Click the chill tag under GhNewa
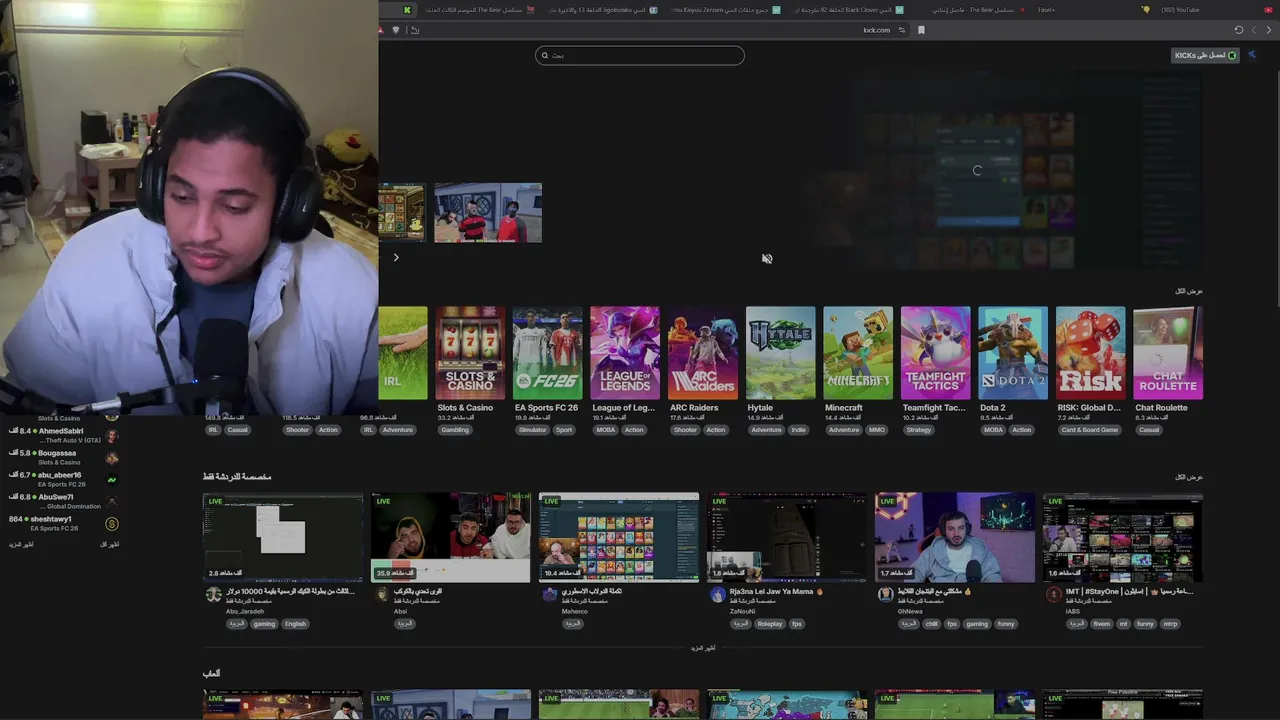Viewport: 1280px width, 720px height. 932,624
